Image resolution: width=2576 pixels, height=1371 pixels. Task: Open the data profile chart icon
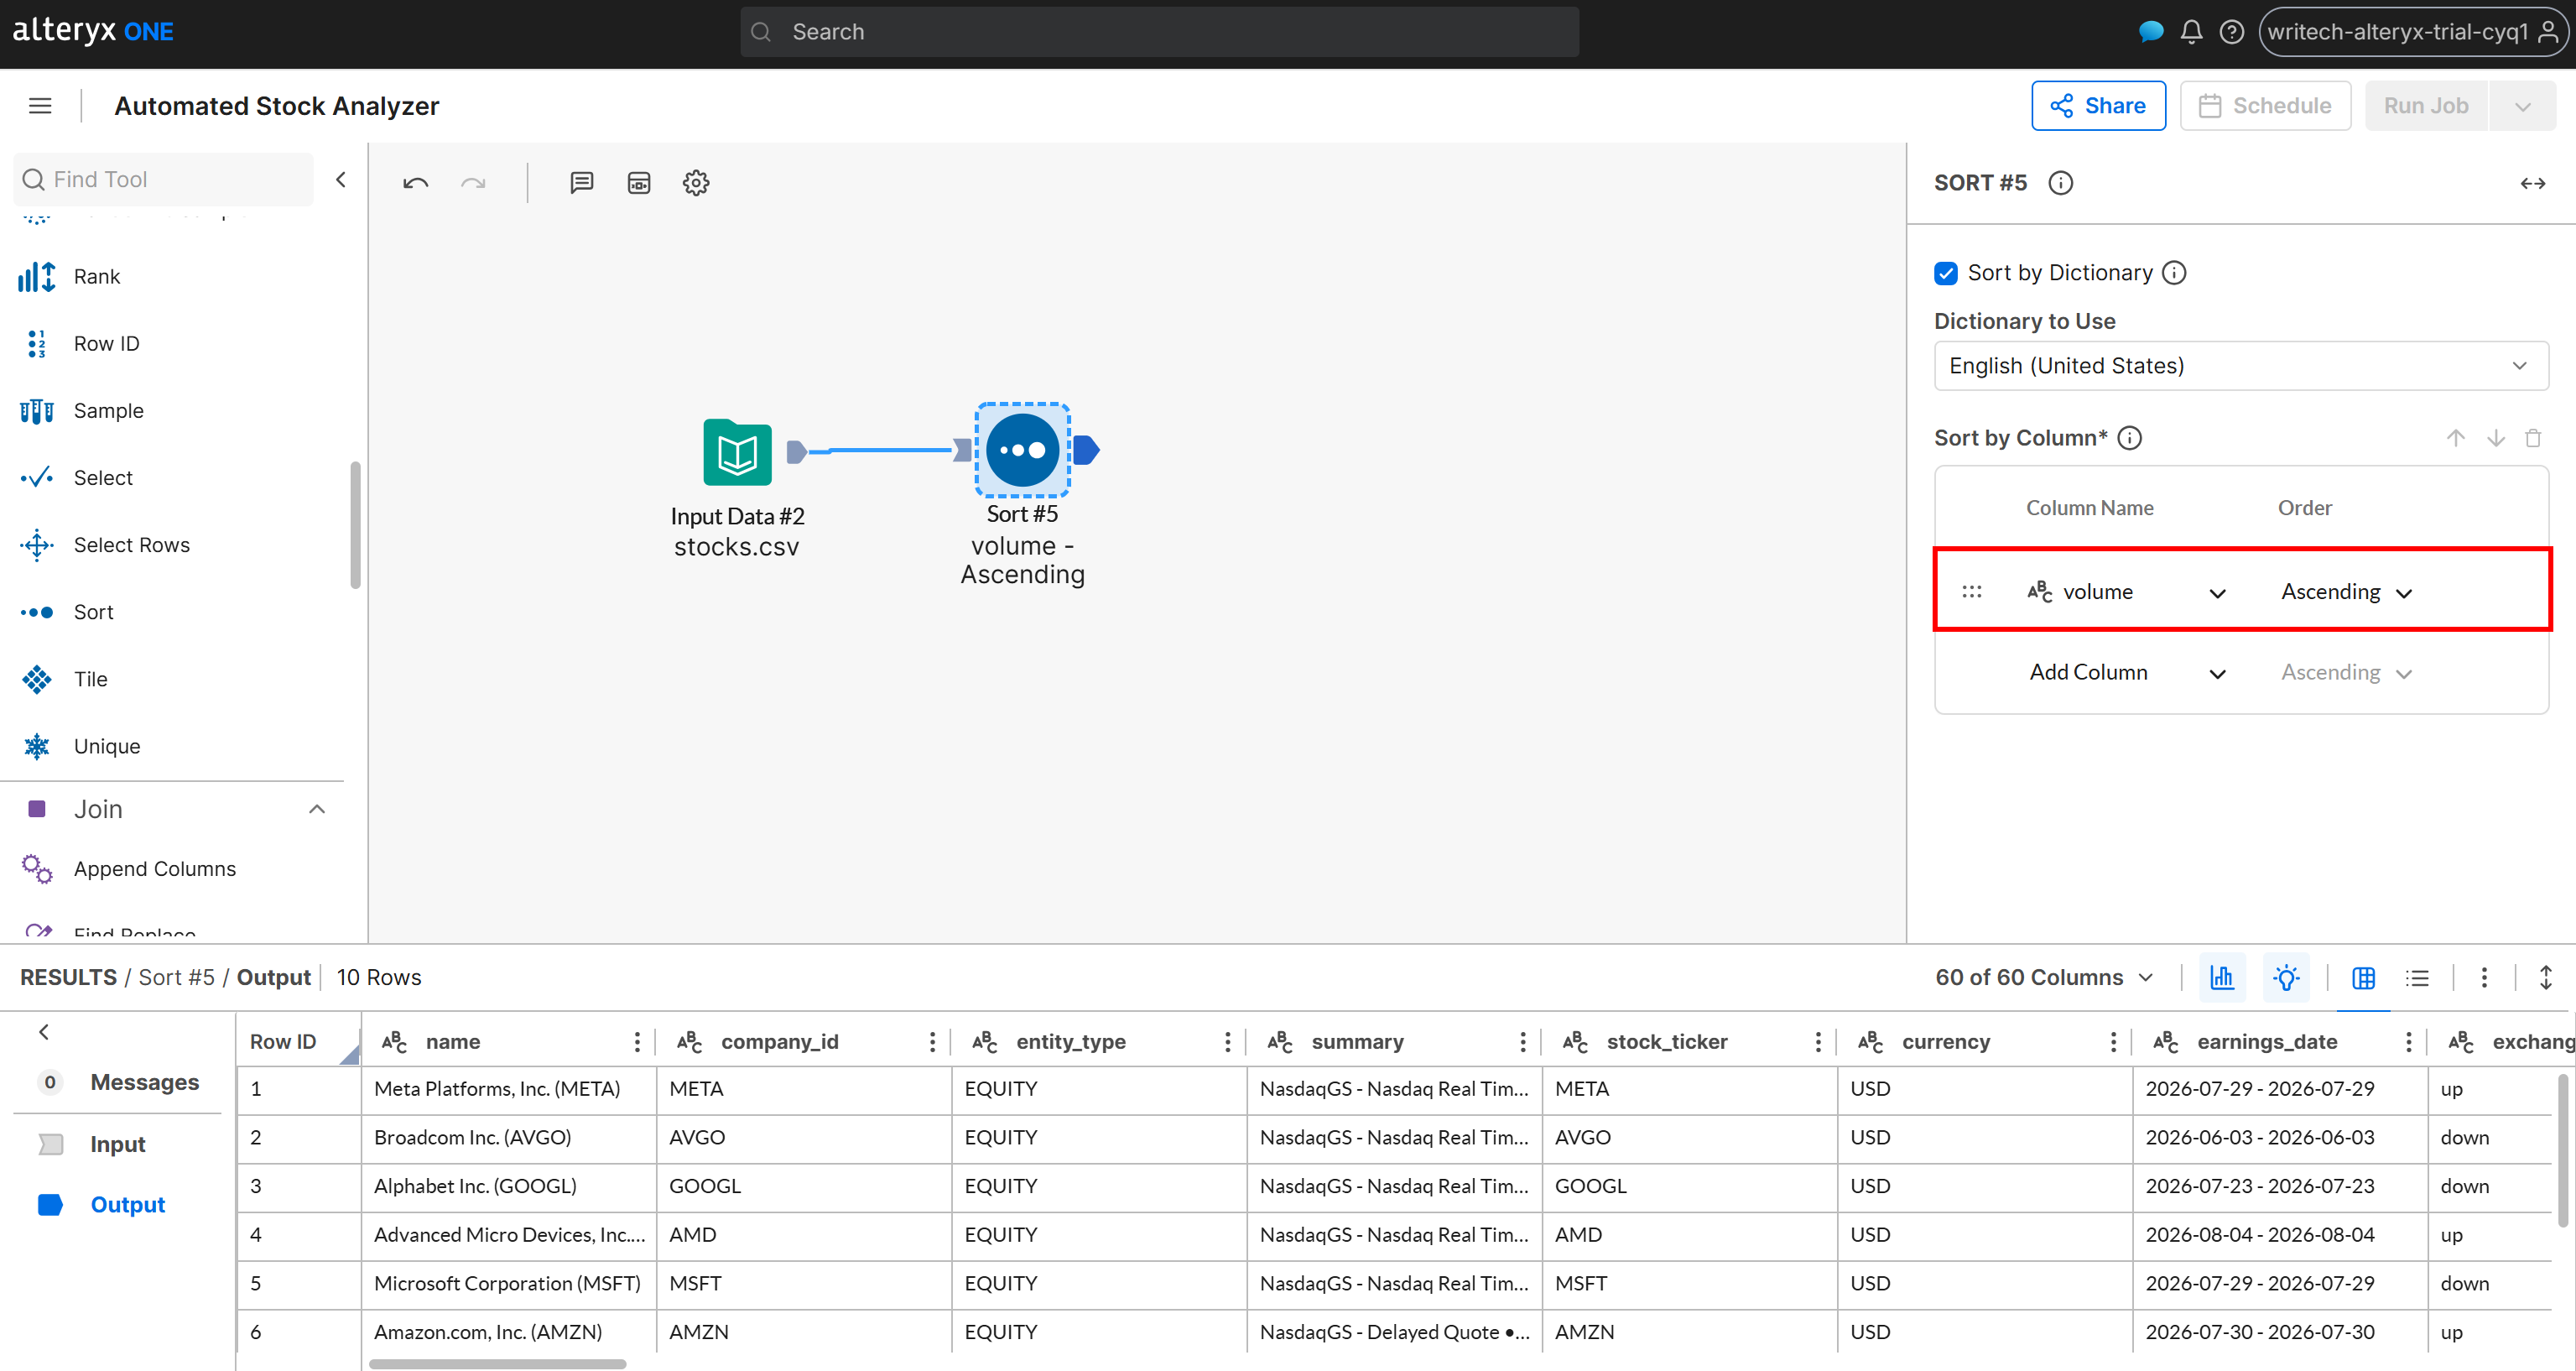[x=2222, y=978]
